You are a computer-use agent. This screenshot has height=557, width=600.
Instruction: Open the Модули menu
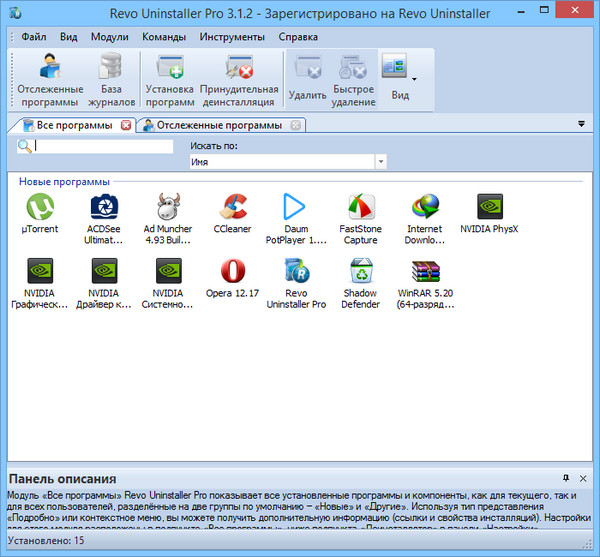pos(109,37)
